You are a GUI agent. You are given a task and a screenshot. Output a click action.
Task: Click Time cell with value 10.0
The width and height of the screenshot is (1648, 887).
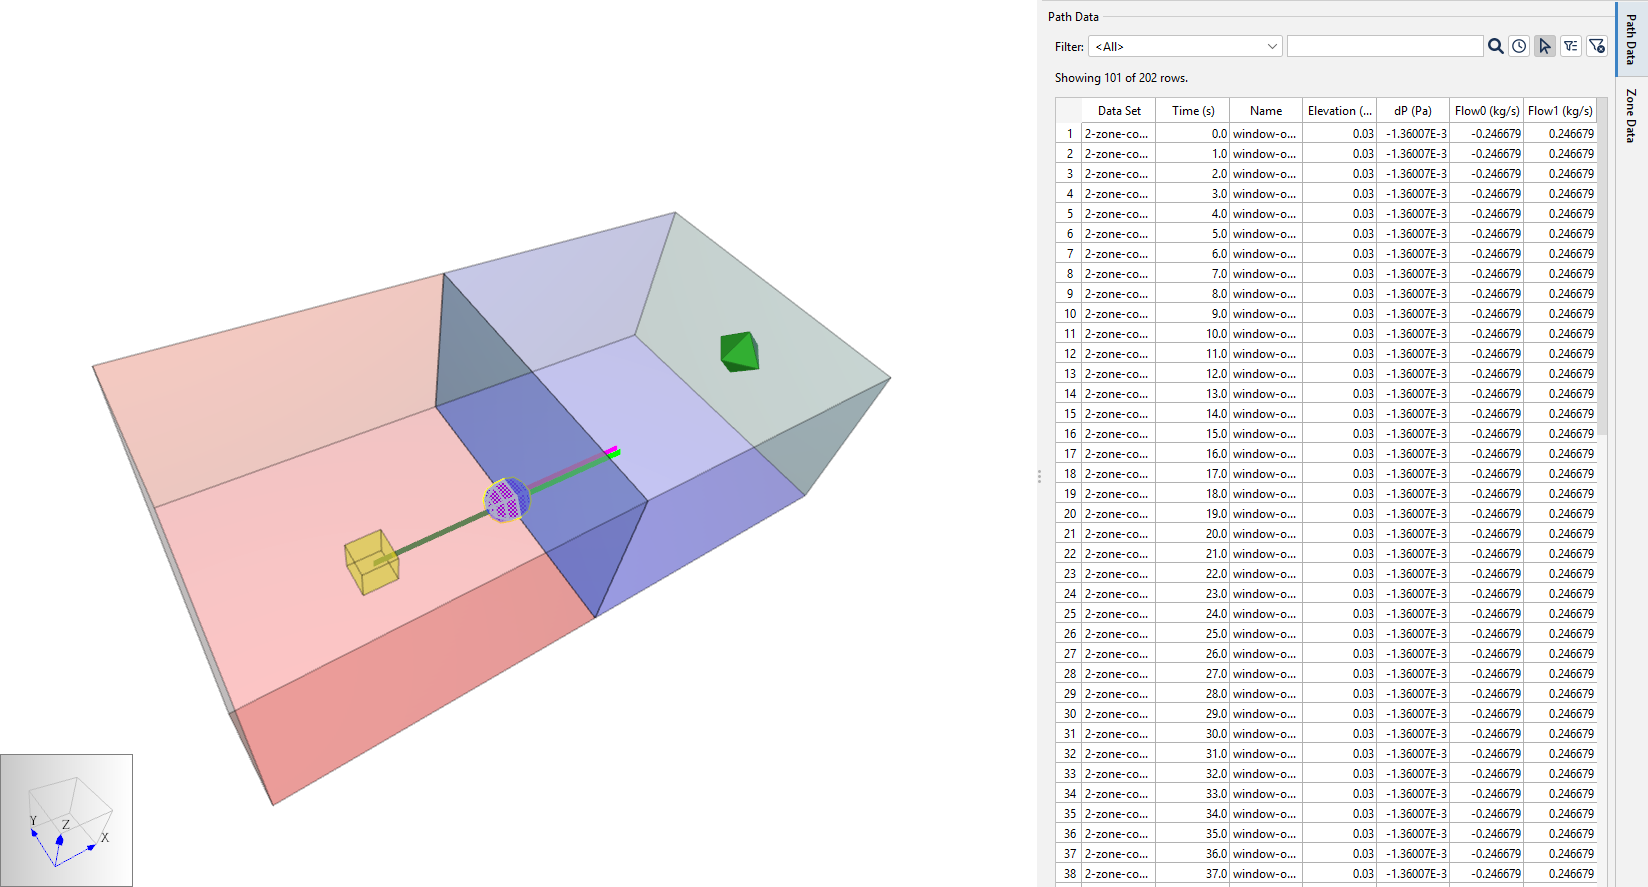click(x=1193, y=334)
